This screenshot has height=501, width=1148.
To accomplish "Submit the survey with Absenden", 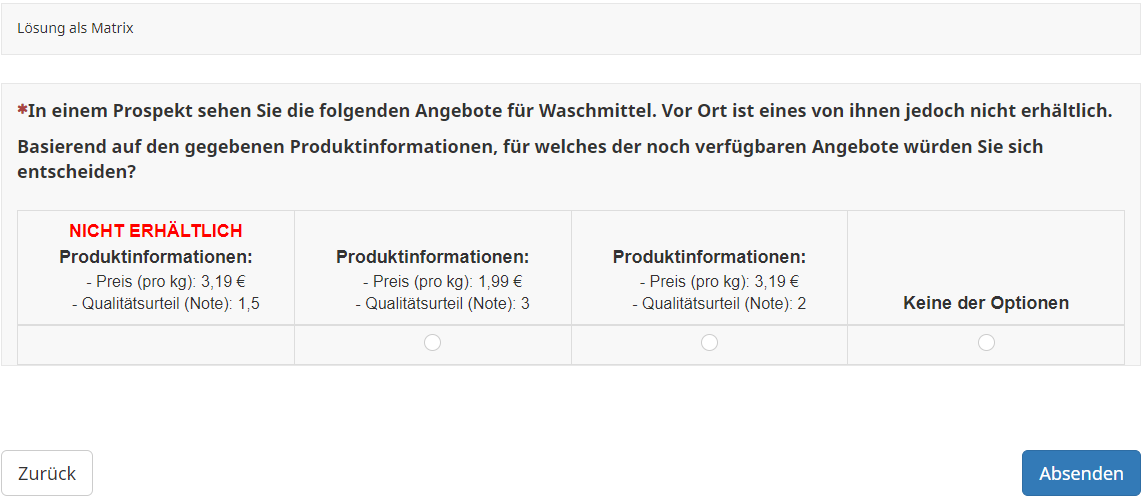I will coord(1080,473).
